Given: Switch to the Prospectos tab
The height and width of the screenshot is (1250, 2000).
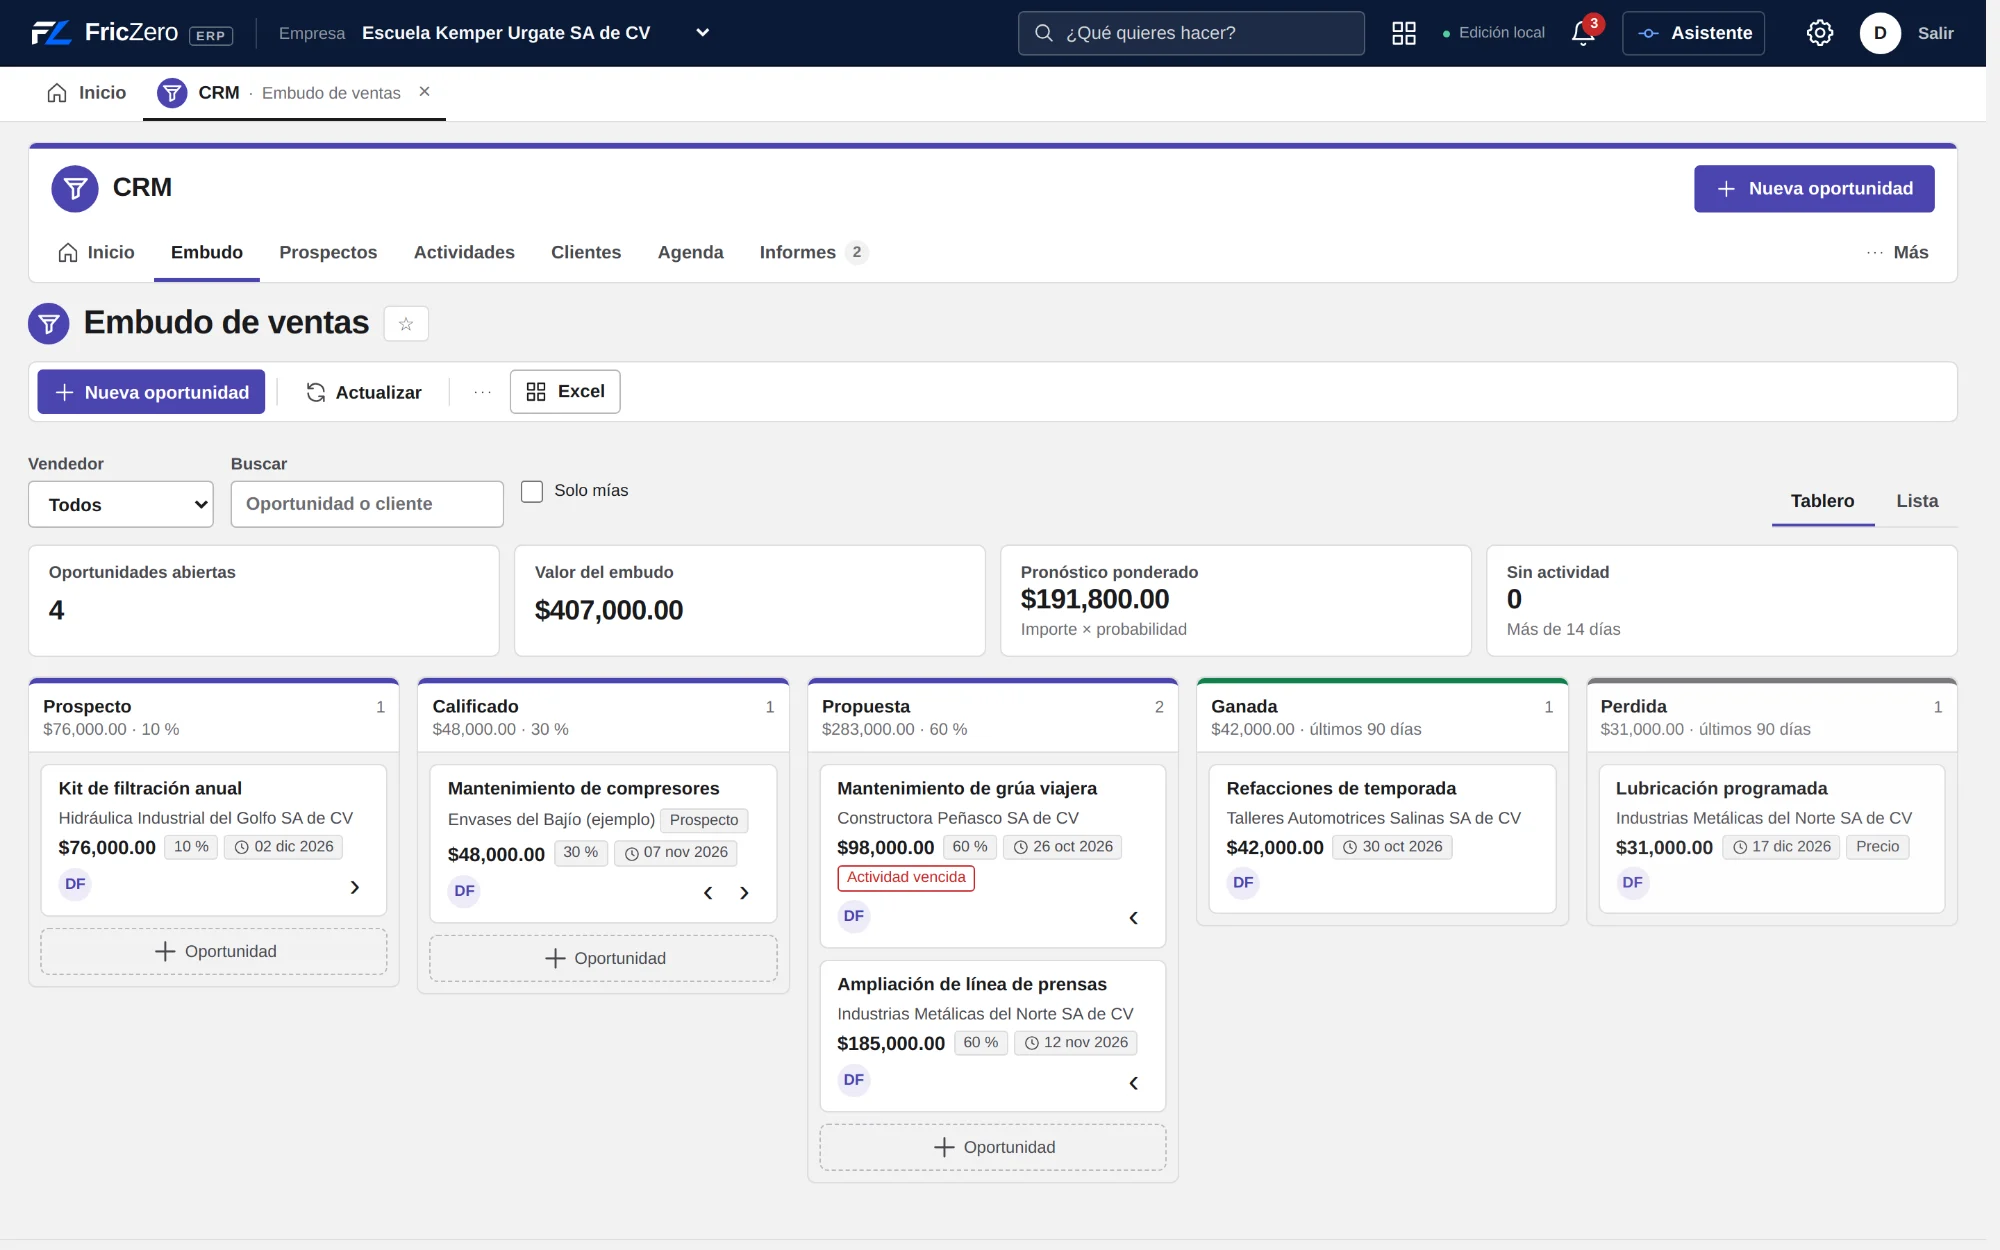Looking at the screenshot, I should click(328, 252).
